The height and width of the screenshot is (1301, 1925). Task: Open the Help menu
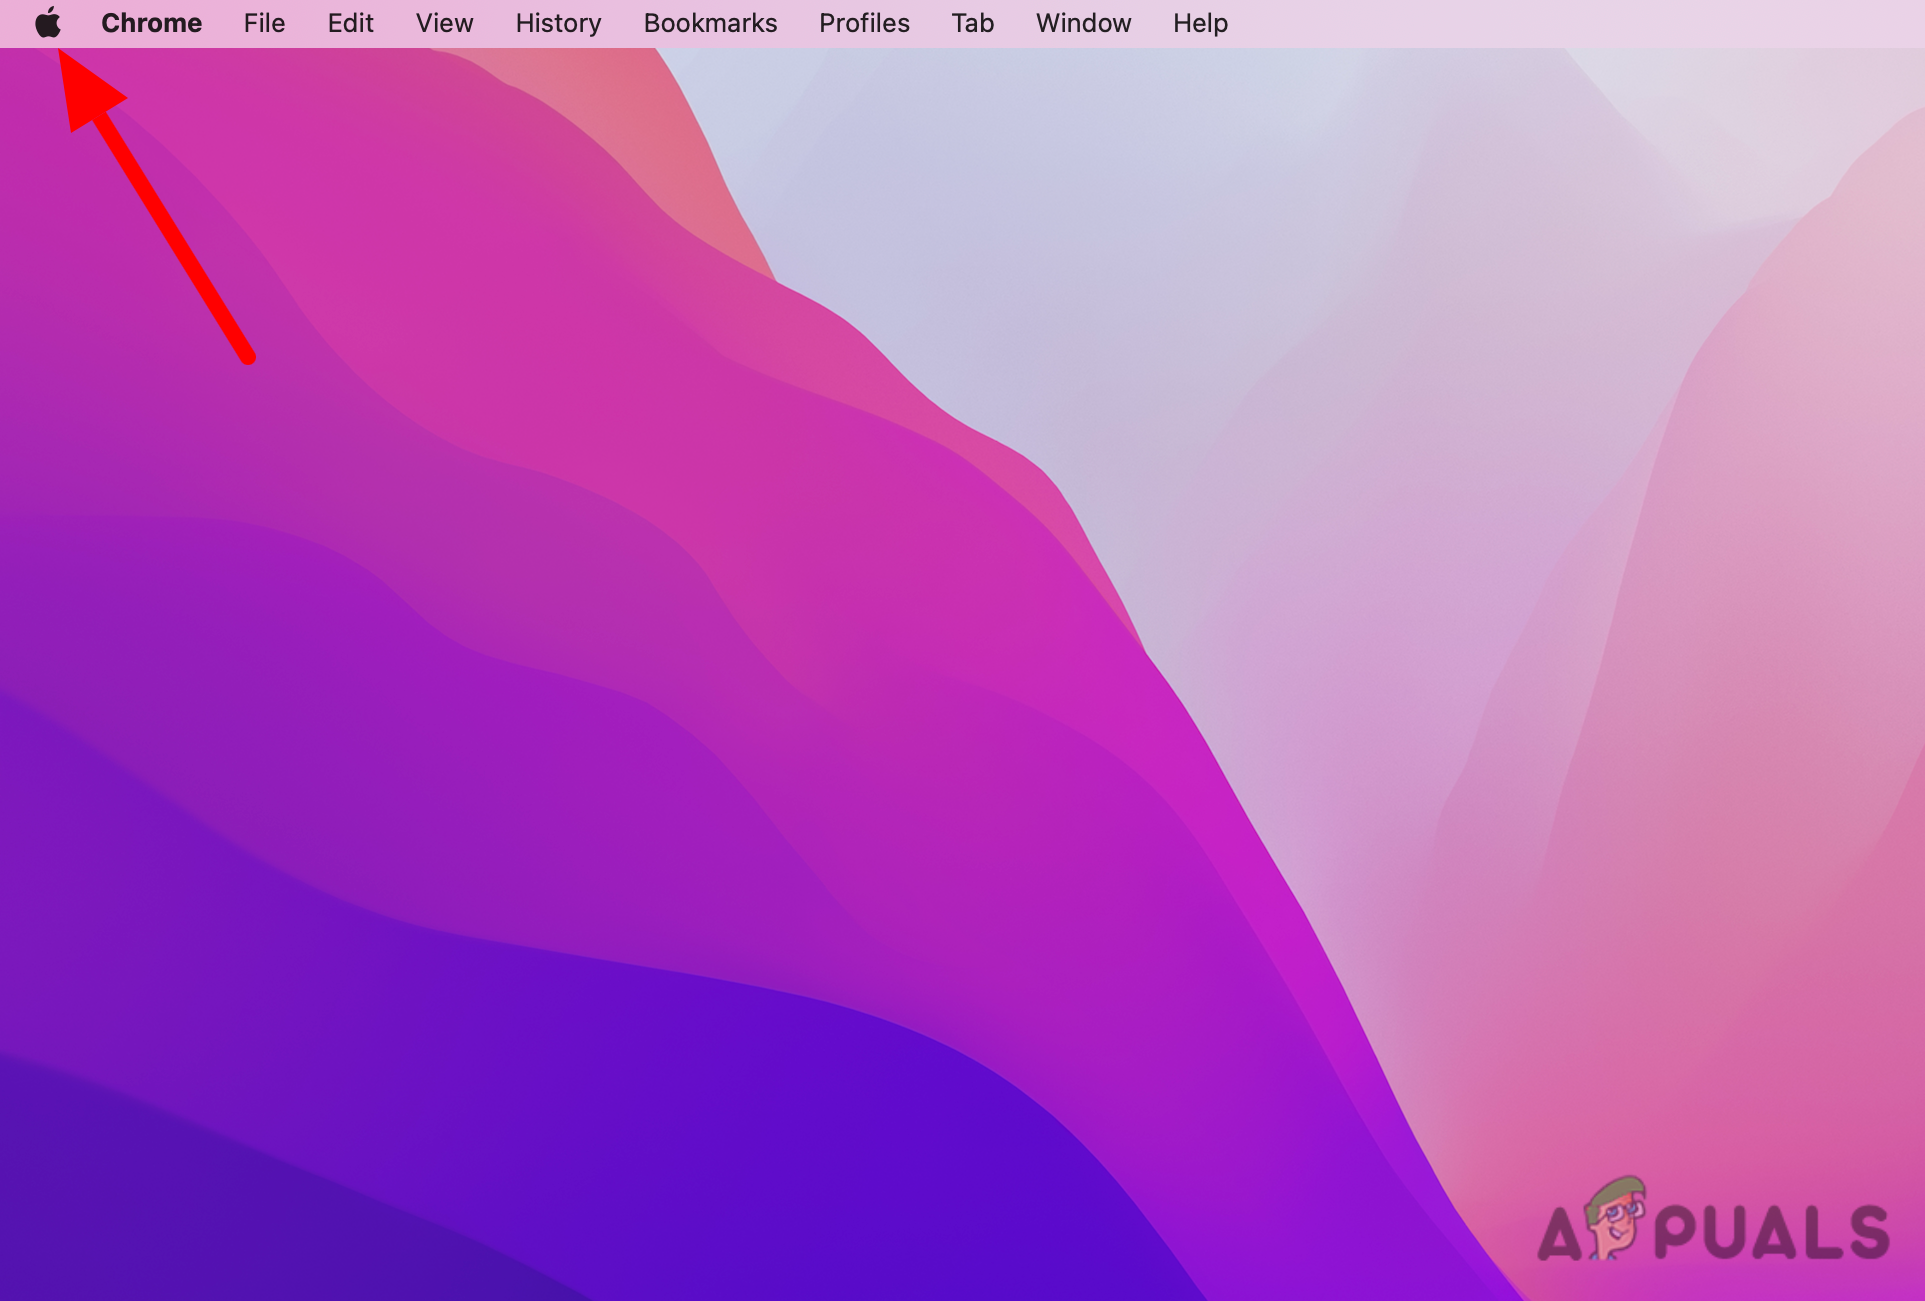1199,22
